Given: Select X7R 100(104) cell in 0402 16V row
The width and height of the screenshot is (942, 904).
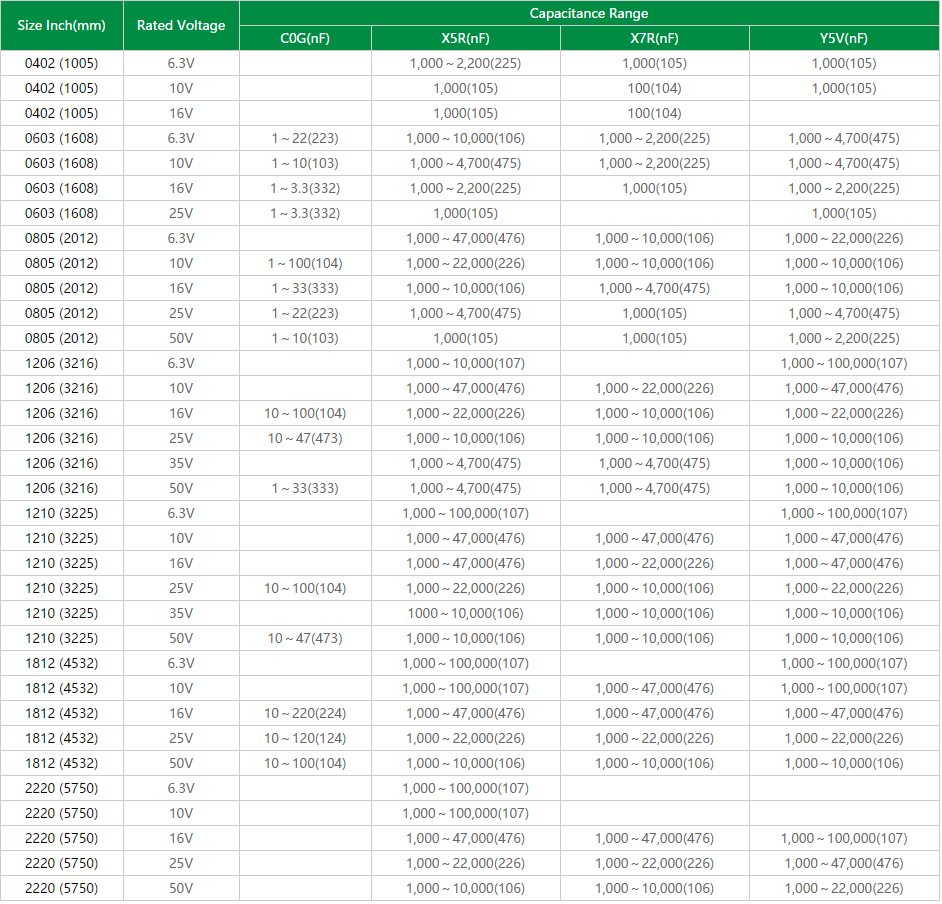Looking at the screenshot, I should click(654, 113).
